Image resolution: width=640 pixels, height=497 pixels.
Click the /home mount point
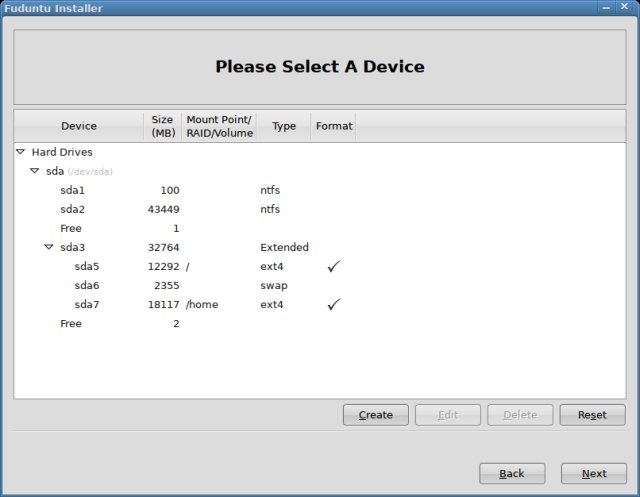[x=202, y=304]
